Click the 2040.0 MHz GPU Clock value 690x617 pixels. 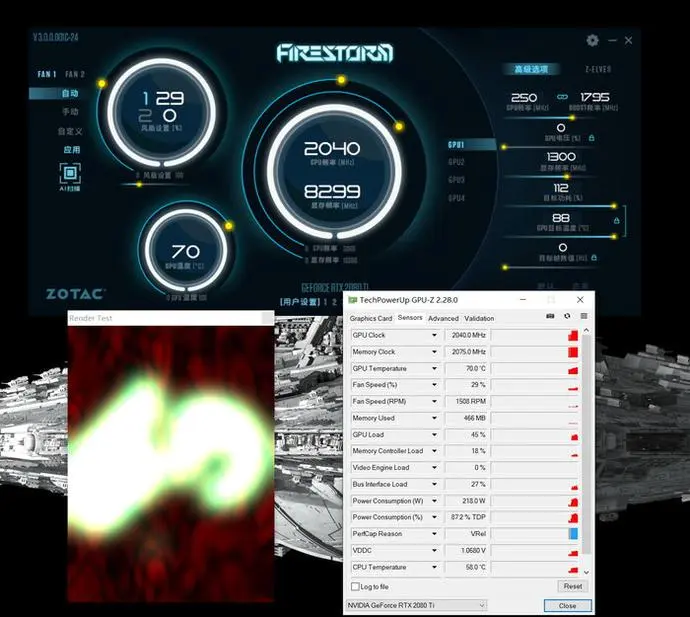pyautogui.click(x=466, y=335)
